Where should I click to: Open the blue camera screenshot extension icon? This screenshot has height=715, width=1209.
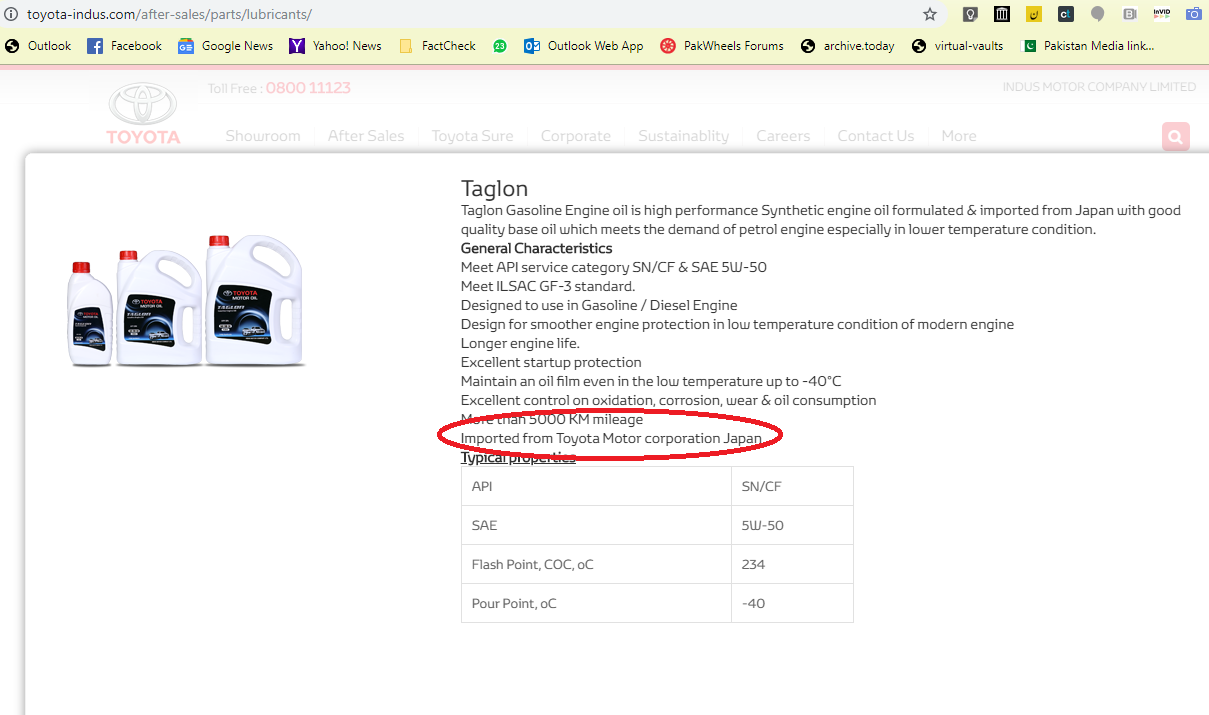click(1194, 14)
